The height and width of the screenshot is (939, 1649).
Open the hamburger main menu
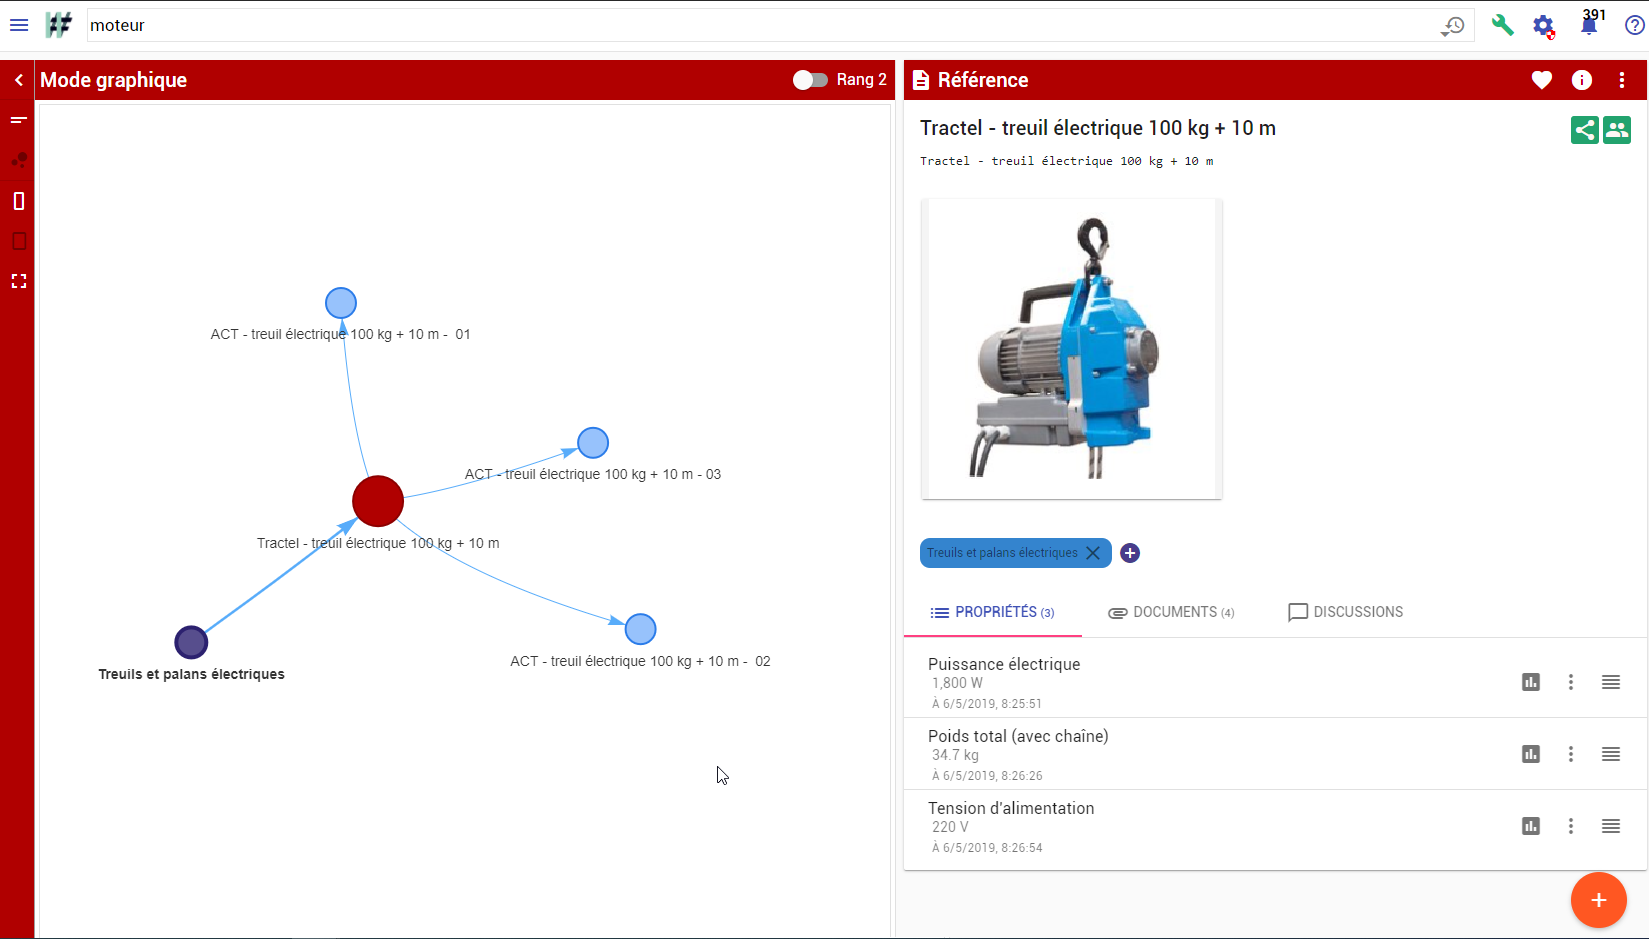tap(19, 25)
